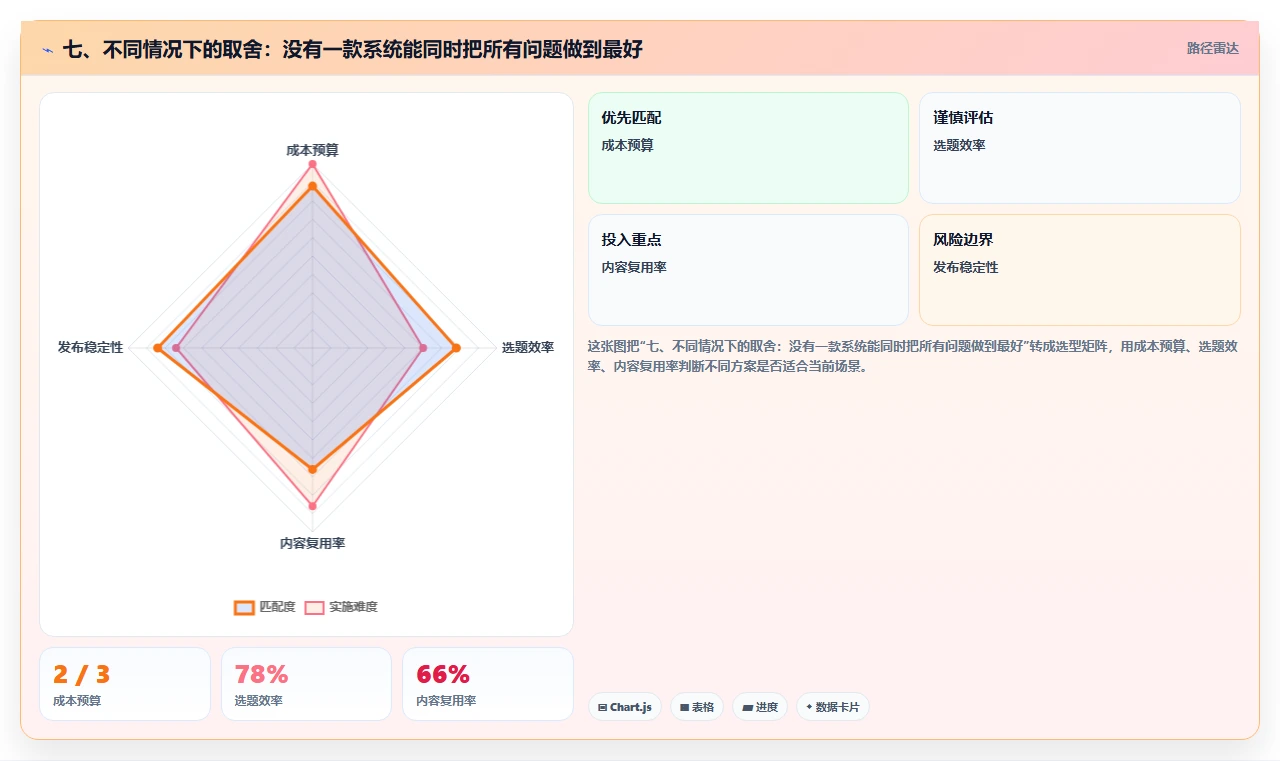Open the 谨慎评估 card
Screen dimensions: 1280x761
click(1080, 148)
